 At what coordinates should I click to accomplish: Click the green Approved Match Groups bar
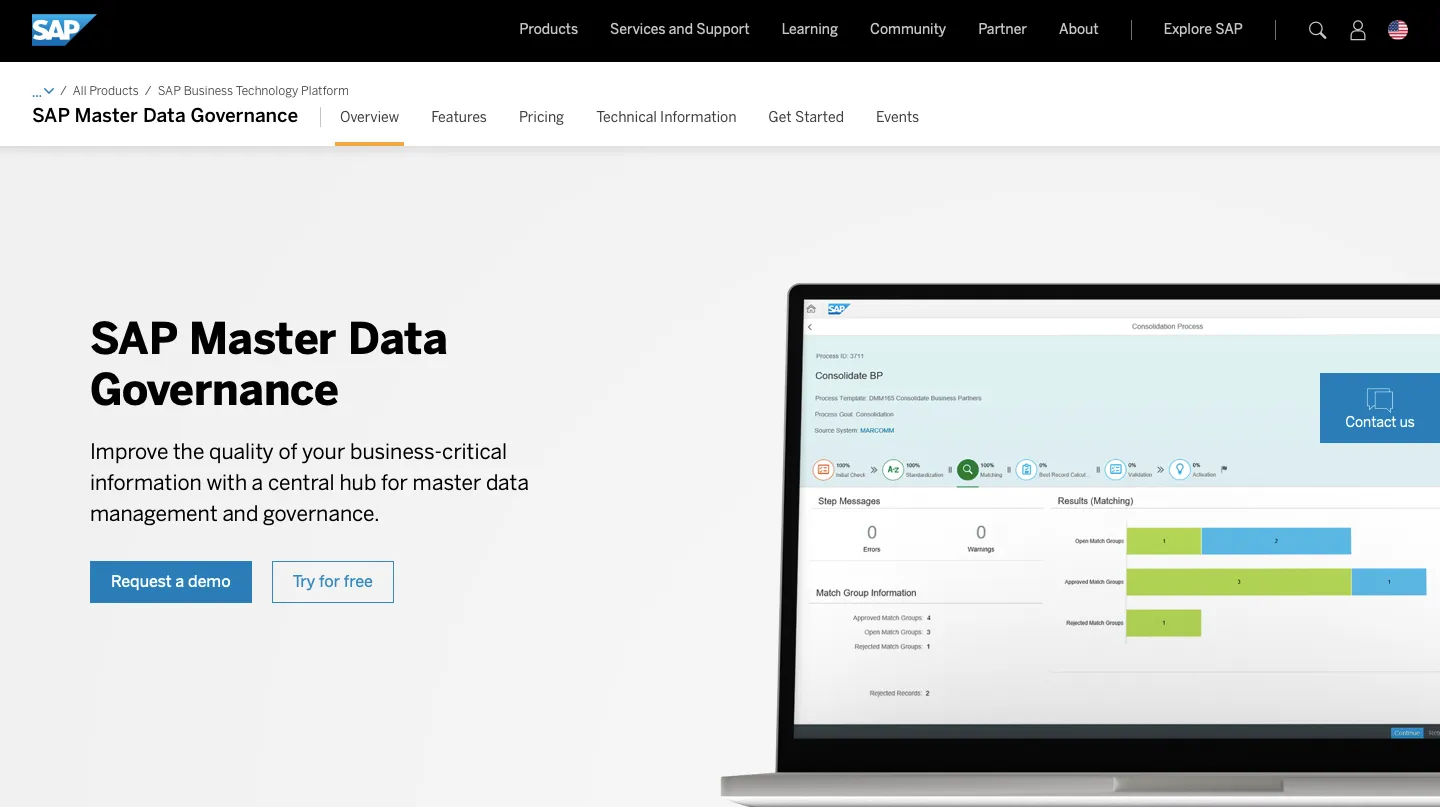pyautogui.click(x=1239, y=582)
